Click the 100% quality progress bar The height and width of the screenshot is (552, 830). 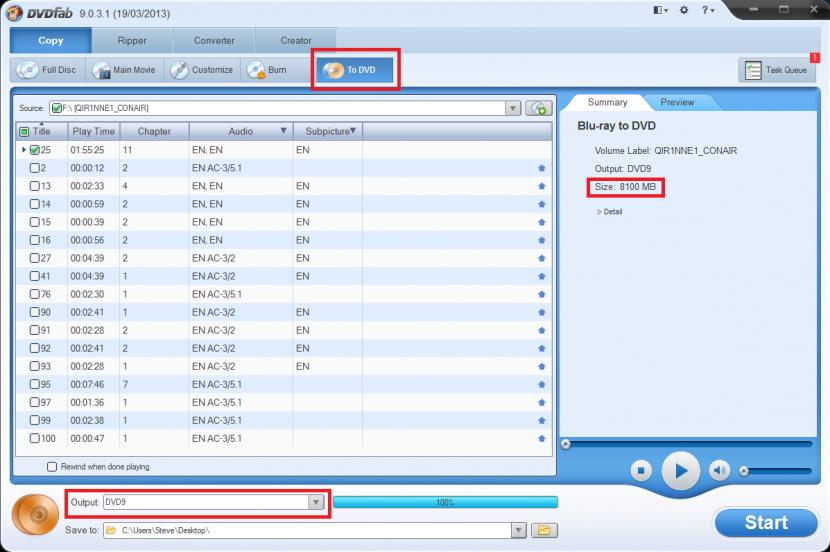pyautogui.click(x=445, y=502)
